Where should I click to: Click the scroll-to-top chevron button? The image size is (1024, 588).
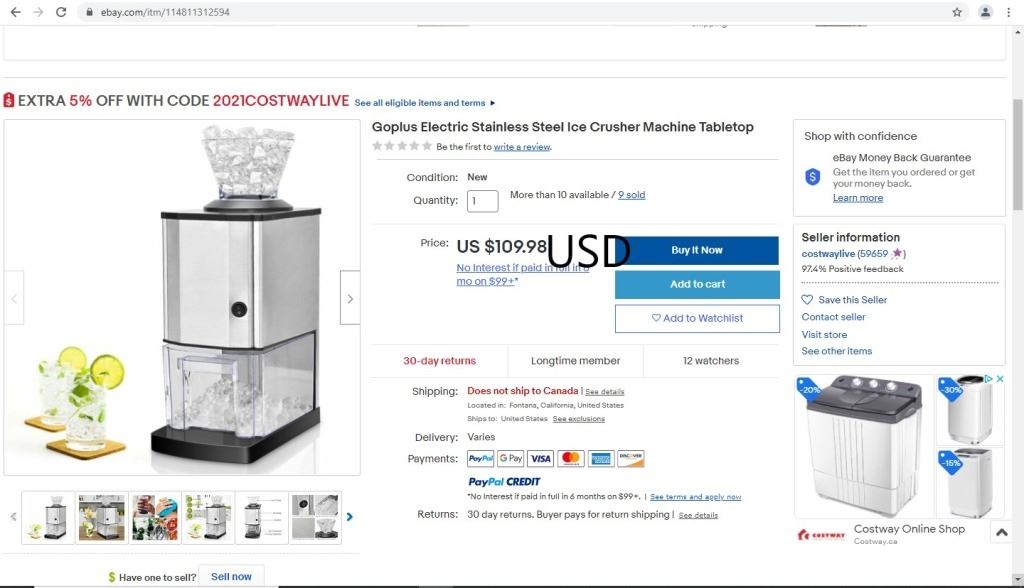click(1001, 532)
